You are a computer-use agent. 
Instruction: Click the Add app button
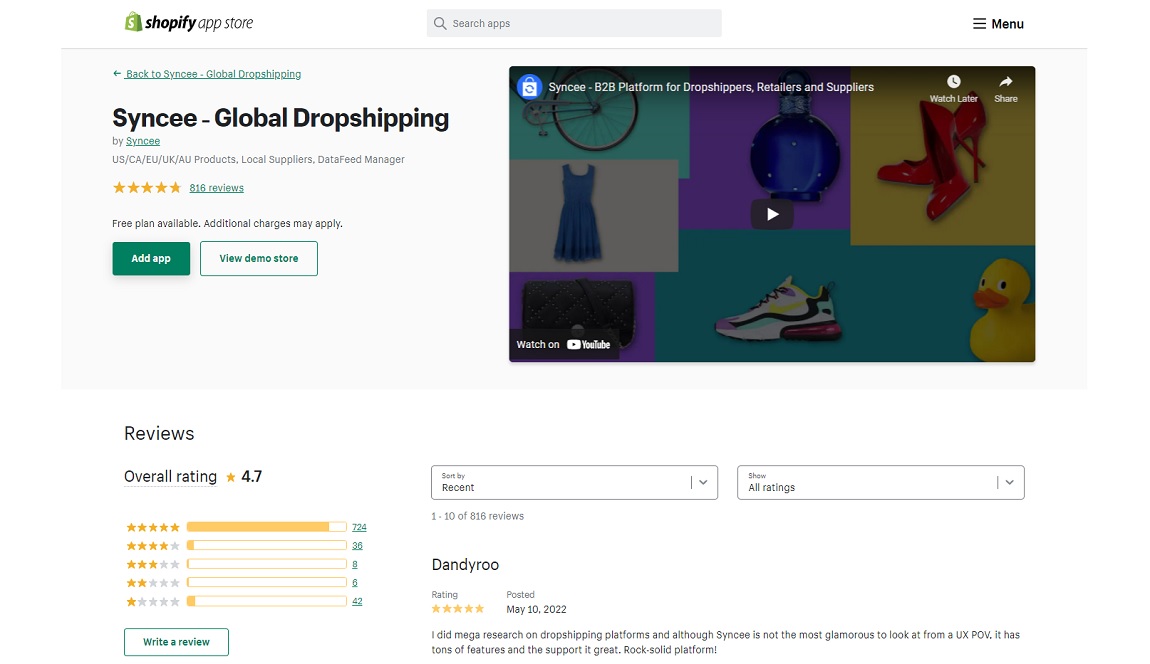(151, 258)
